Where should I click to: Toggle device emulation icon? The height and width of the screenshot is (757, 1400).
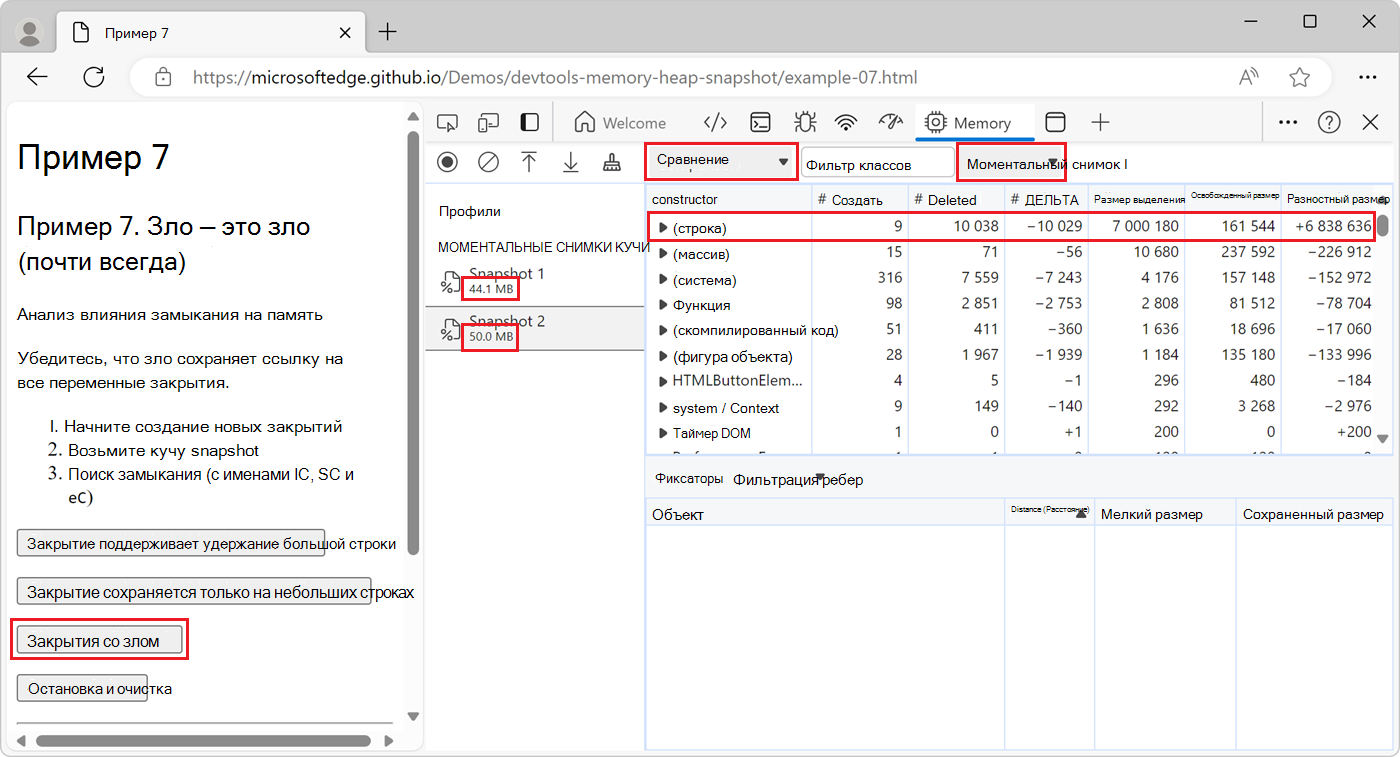488,123
